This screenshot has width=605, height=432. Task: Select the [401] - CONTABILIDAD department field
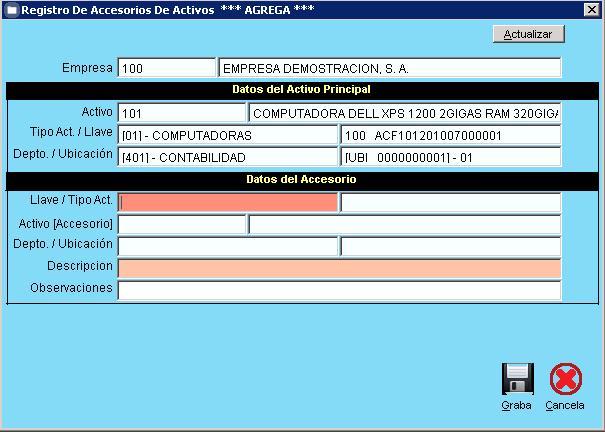(227, 157)
